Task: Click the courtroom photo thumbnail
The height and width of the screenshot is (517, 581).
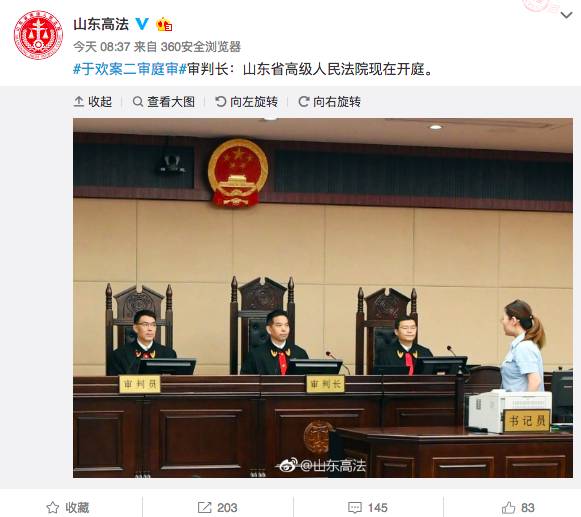Action: [323, 298]
